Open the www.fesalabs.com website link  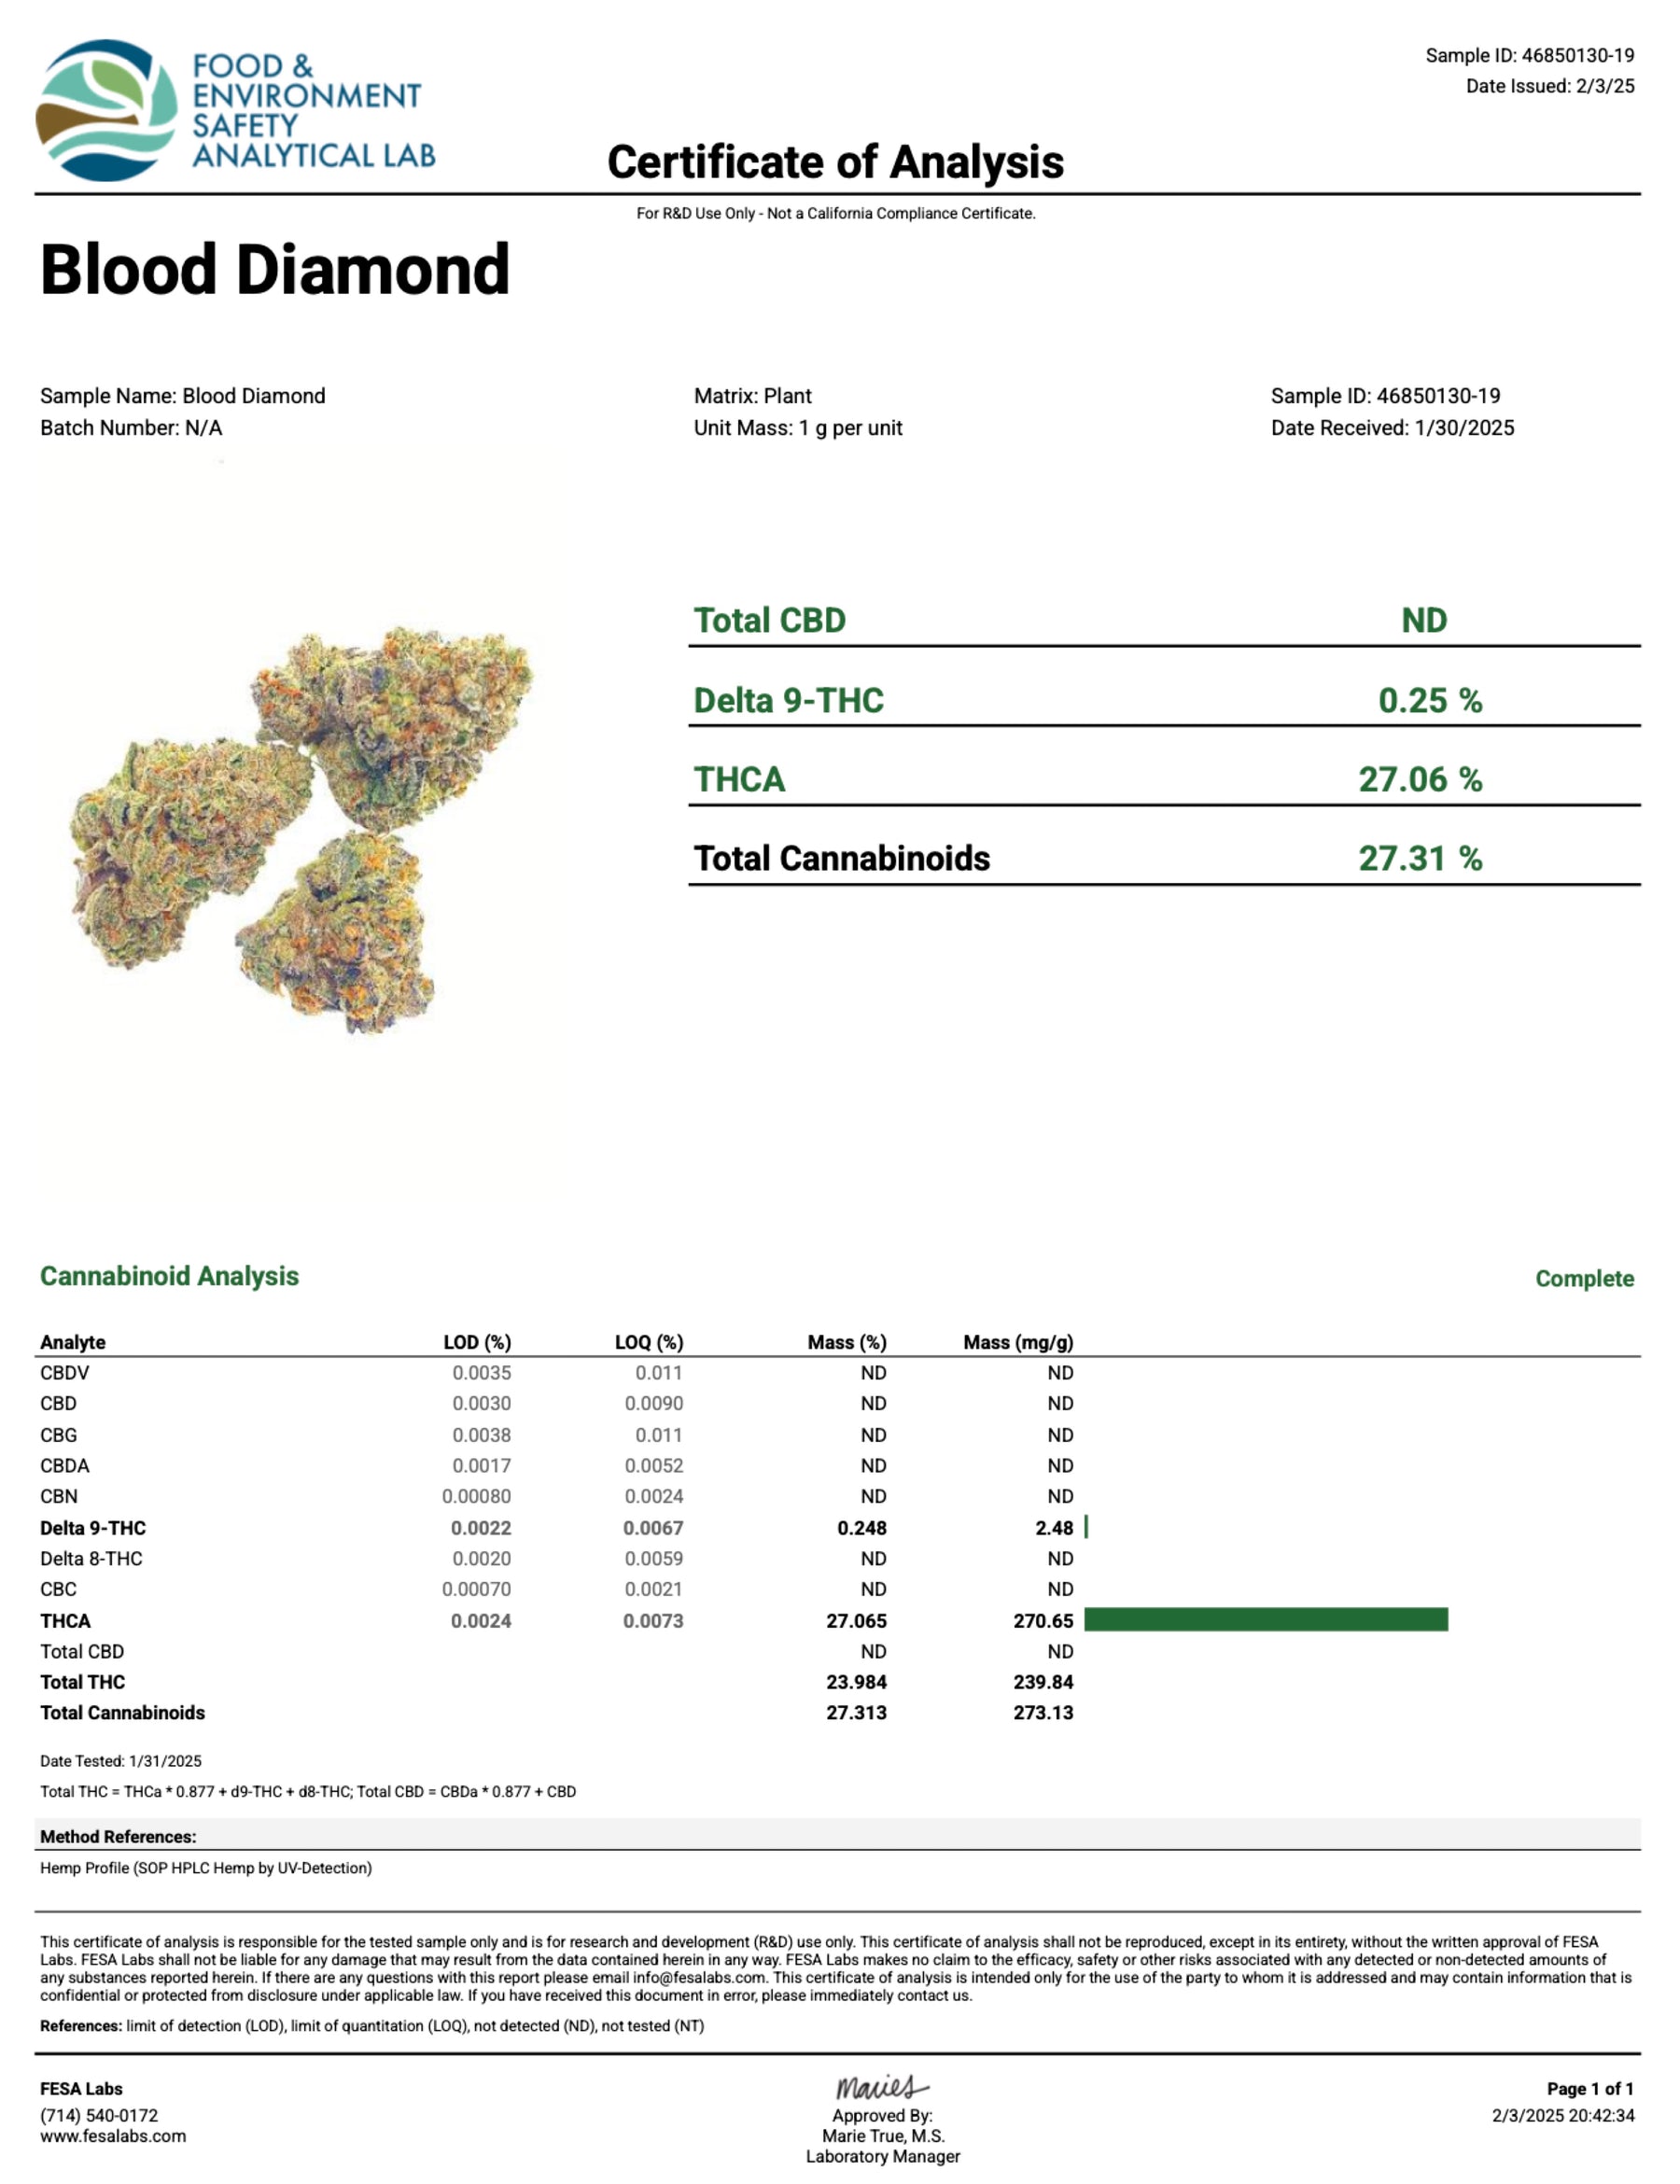pos(113,2136)
